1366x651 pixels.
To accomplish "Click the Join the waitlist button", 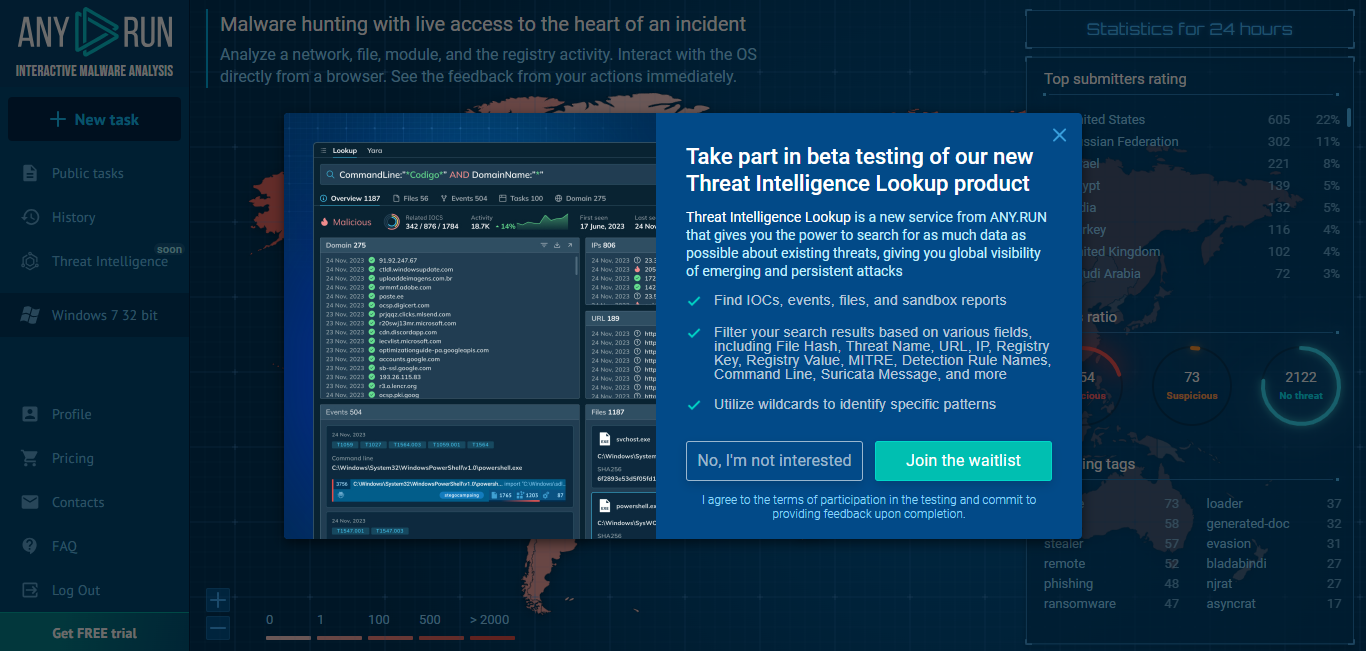I will (x=963, y=461).
